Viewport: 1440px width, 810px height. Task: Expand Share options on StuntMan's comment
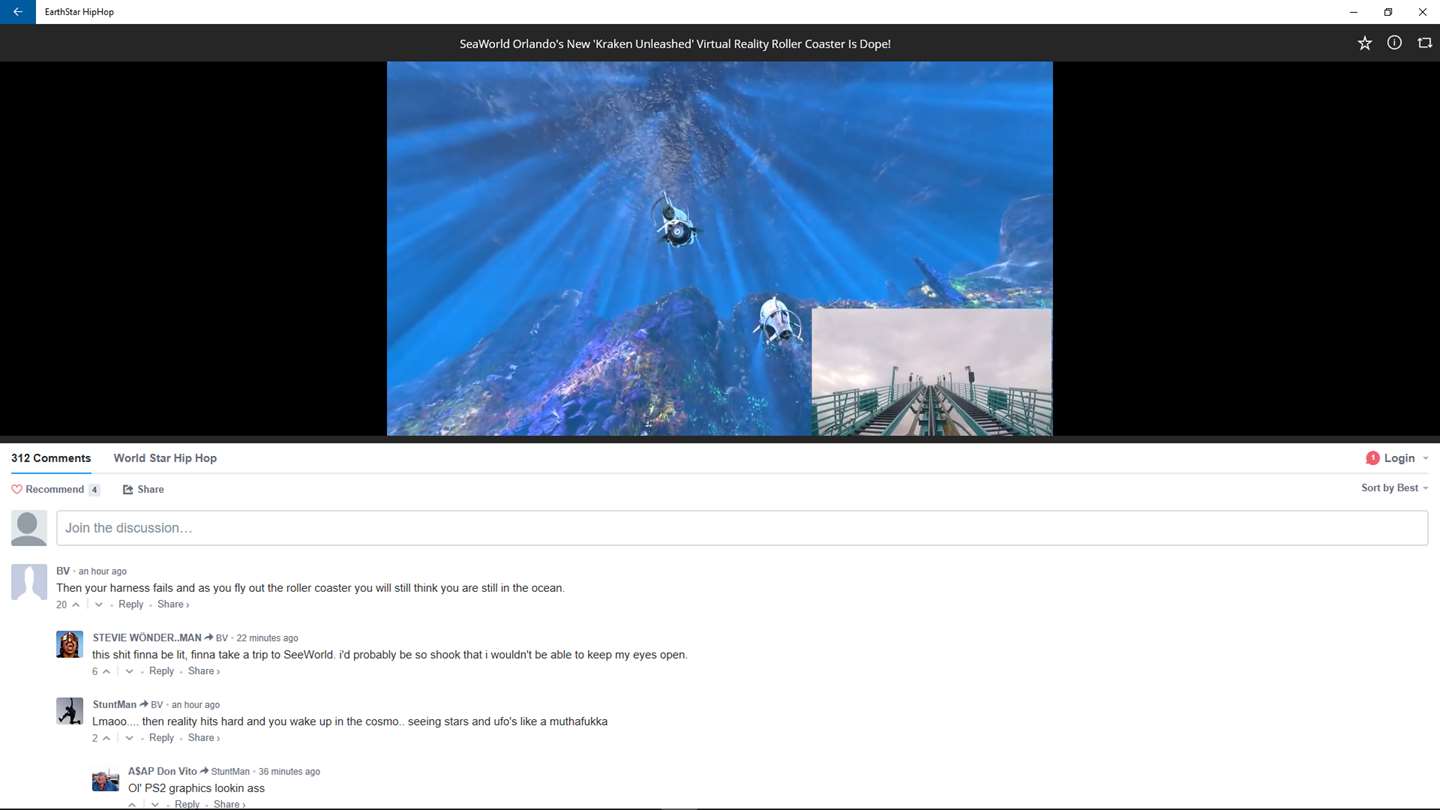point(204,738)
